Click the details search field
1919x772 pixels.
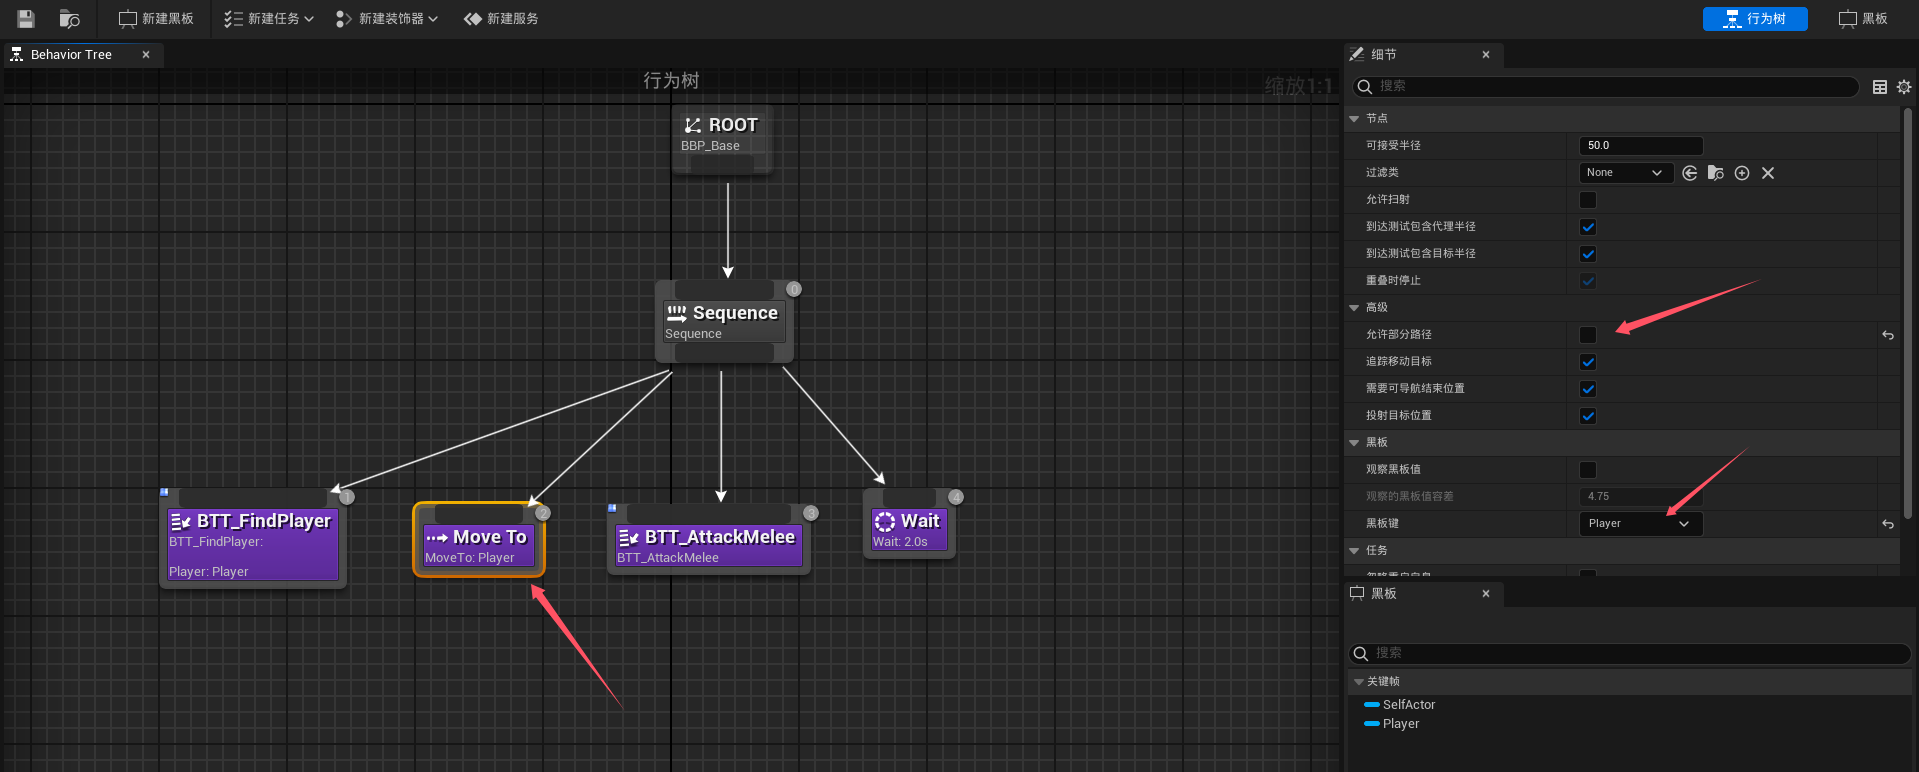(1606, 87)
